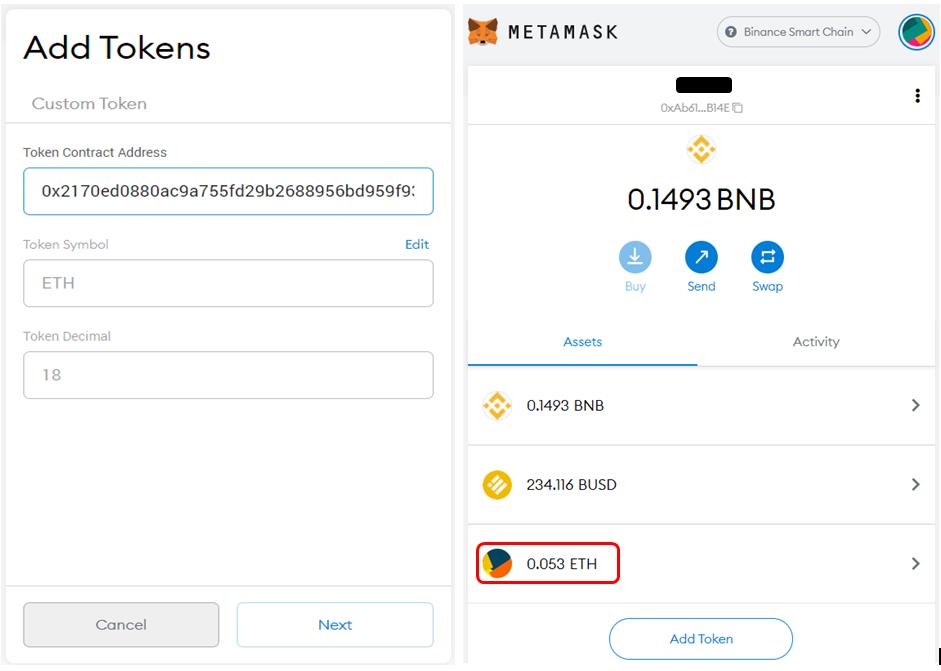Click Next in Add Tokens dialog
Viewport: 941px width, 671px height.
(x=335, y=625)
